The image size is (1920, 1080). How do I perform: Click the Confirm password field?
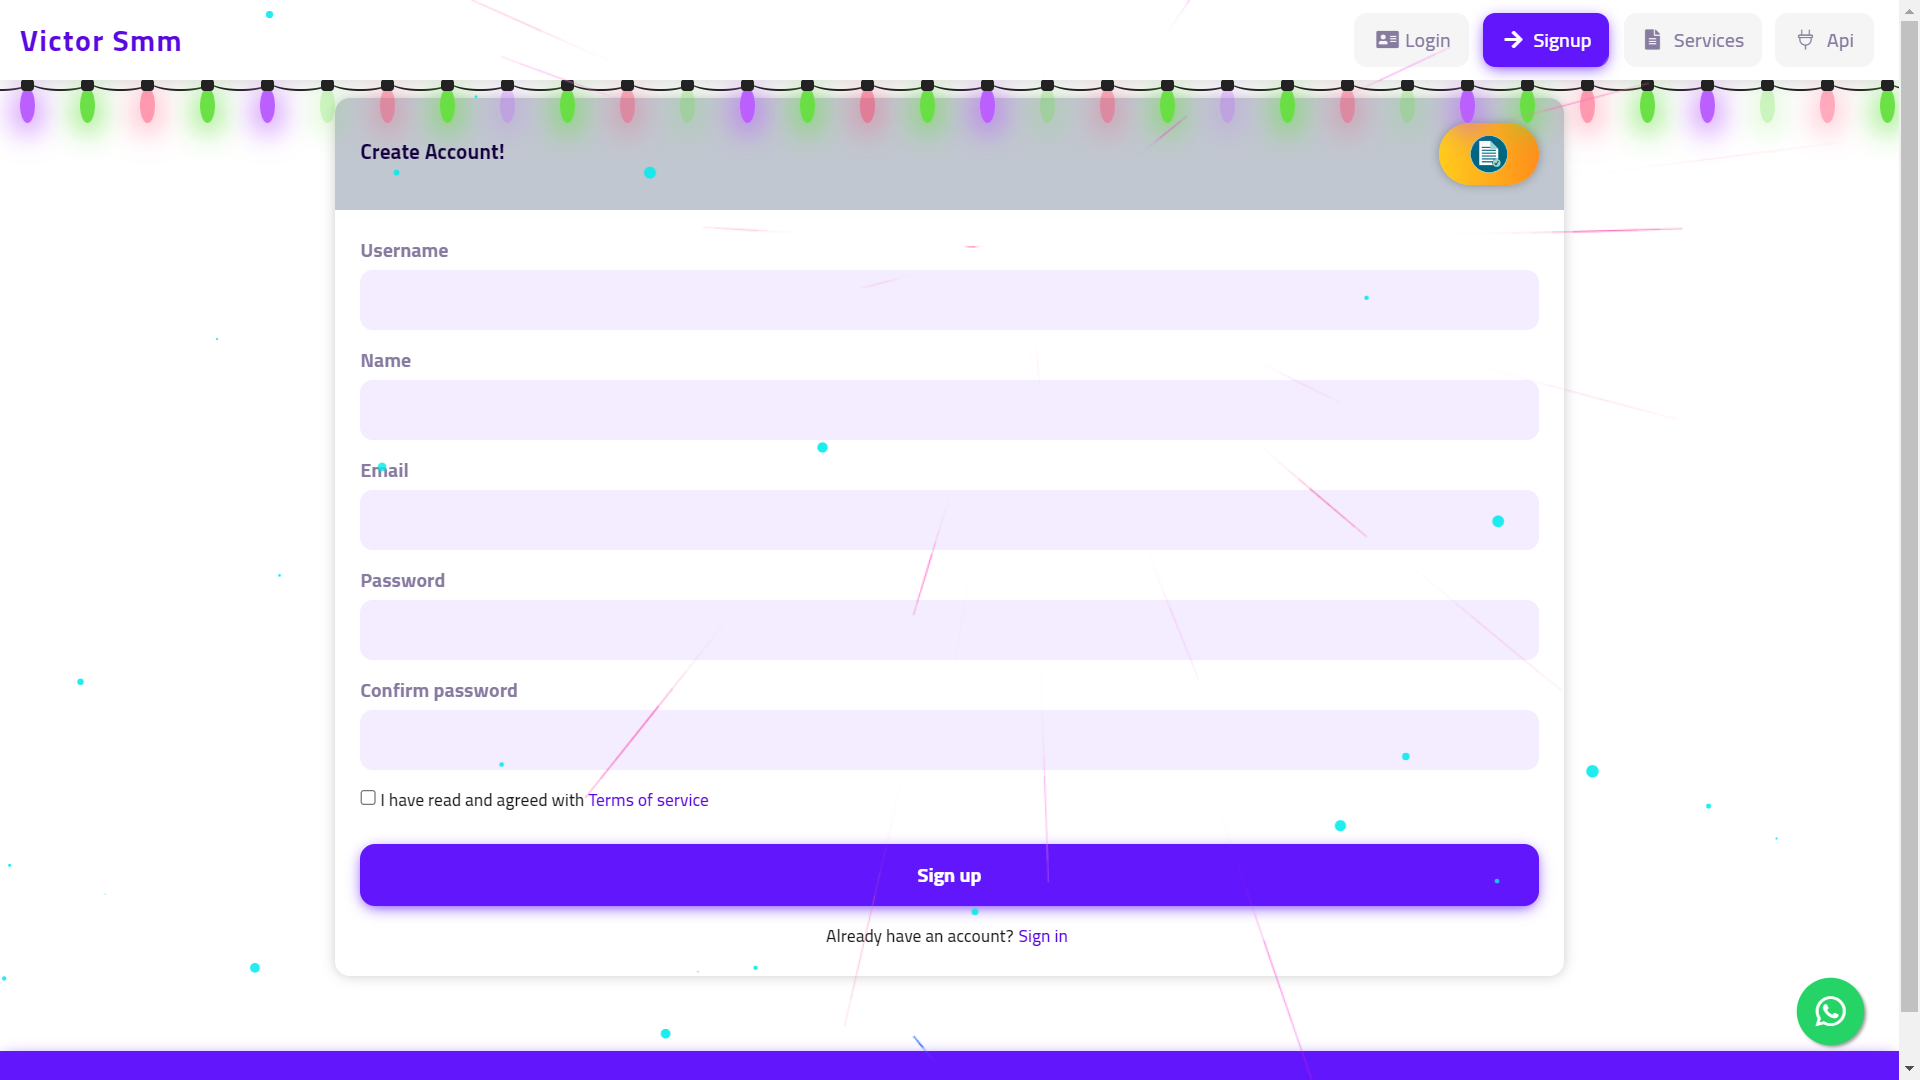[x=948, y=740]
